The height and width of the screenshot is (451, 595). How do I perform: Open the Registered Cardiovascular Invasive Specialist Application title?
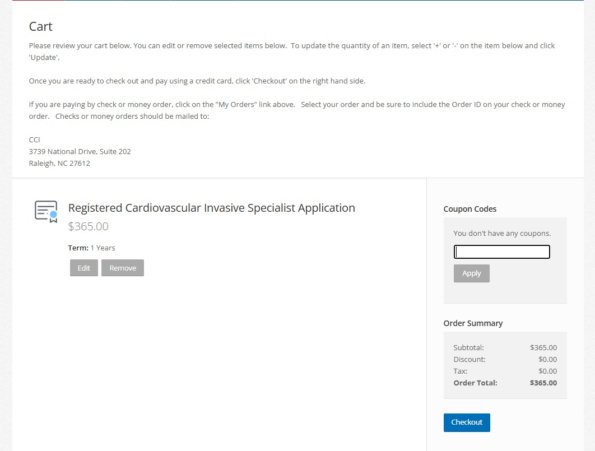(x=211, y=208)
